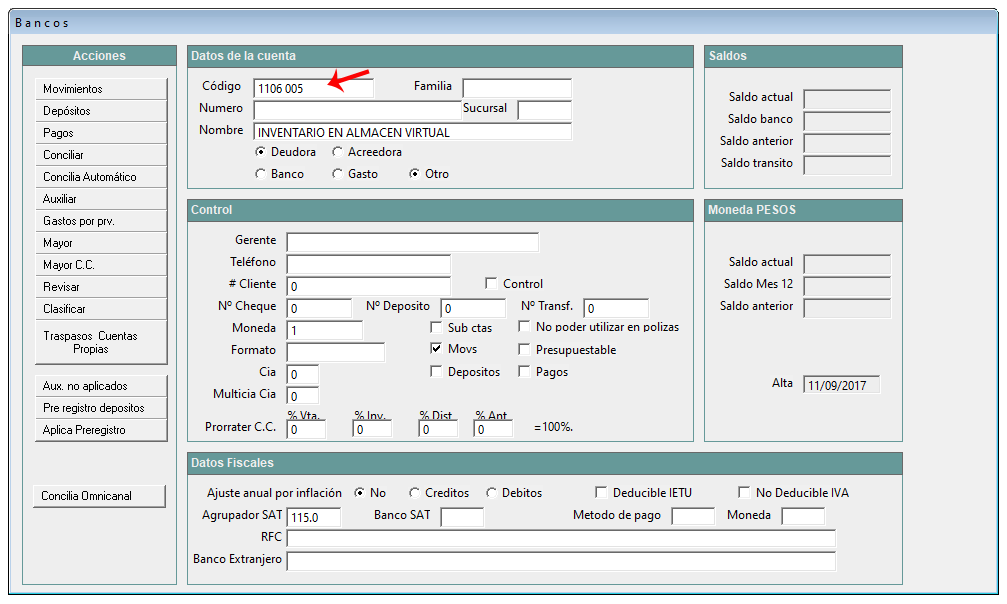Select Debitos inflation adjustment option
Viewport: 1007px width, 604px height.
pyautogui.click(x=491, y=492)
